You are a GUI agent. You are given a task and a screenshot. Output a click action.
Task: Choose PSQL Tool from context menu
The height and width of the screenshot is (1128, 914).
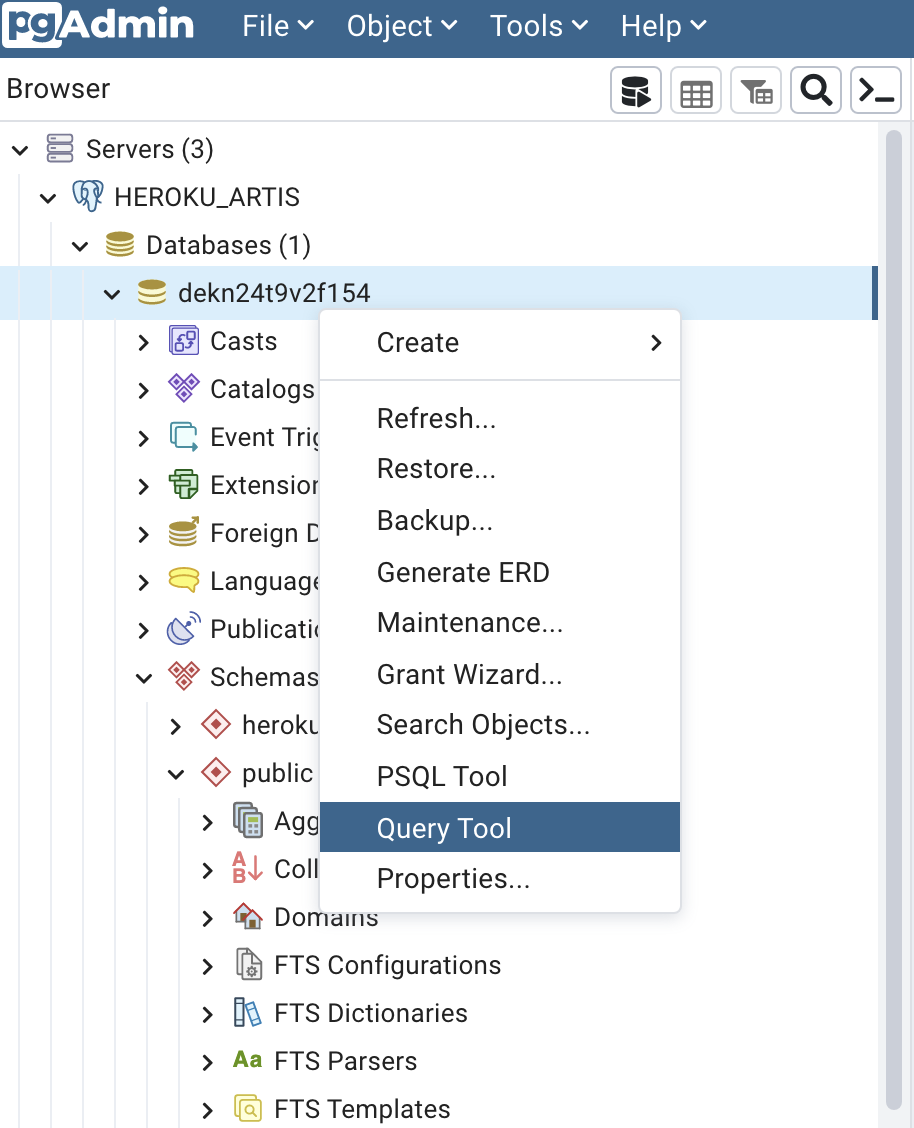(x=500, y=776)
